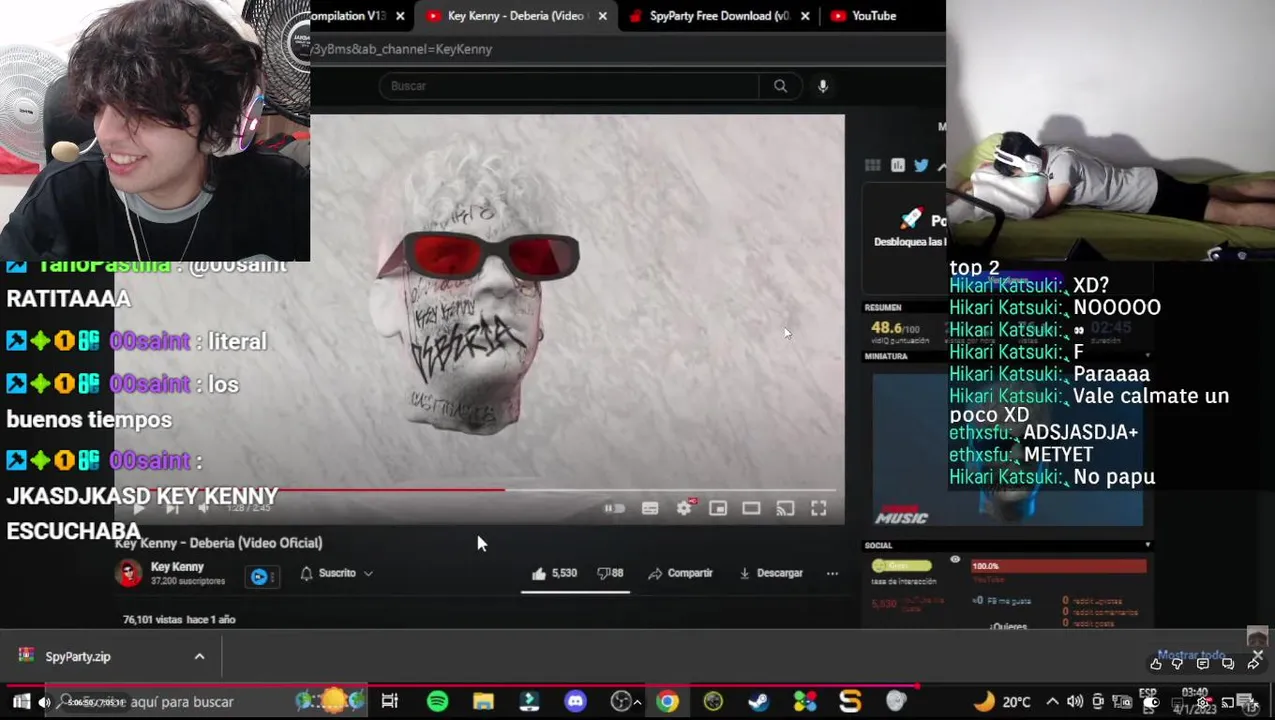This screenshot has width=1275, height=720.
Task: Close the SpyParty Free Download tab
Action: point(805,16)
